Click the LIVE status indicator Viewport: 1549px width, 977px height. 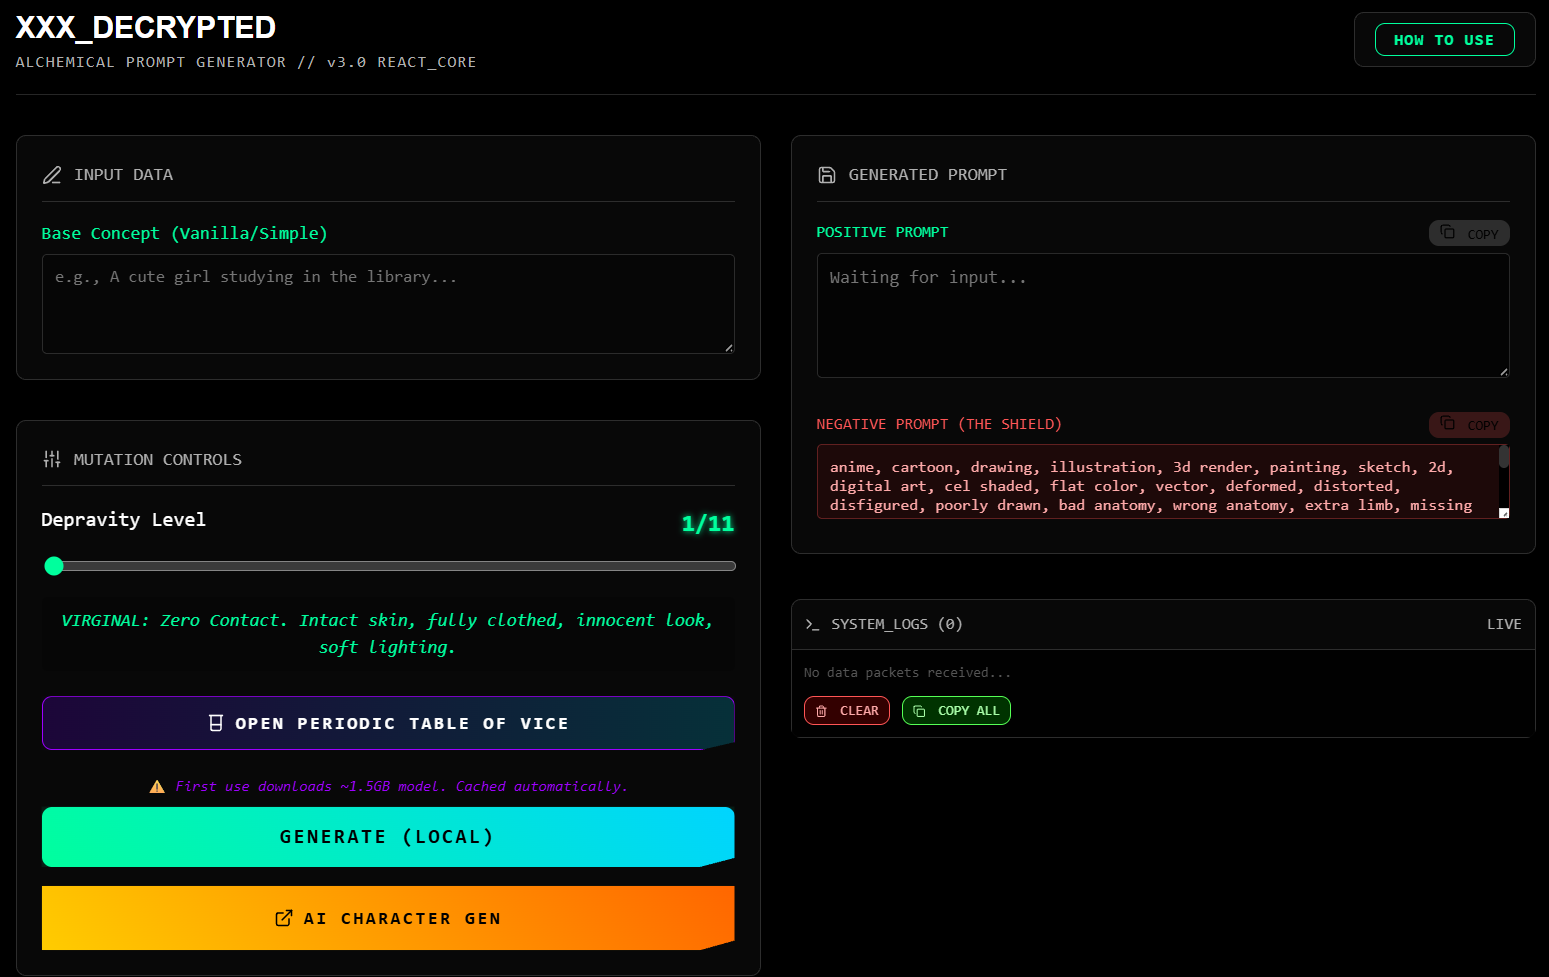pos(1504,624)
